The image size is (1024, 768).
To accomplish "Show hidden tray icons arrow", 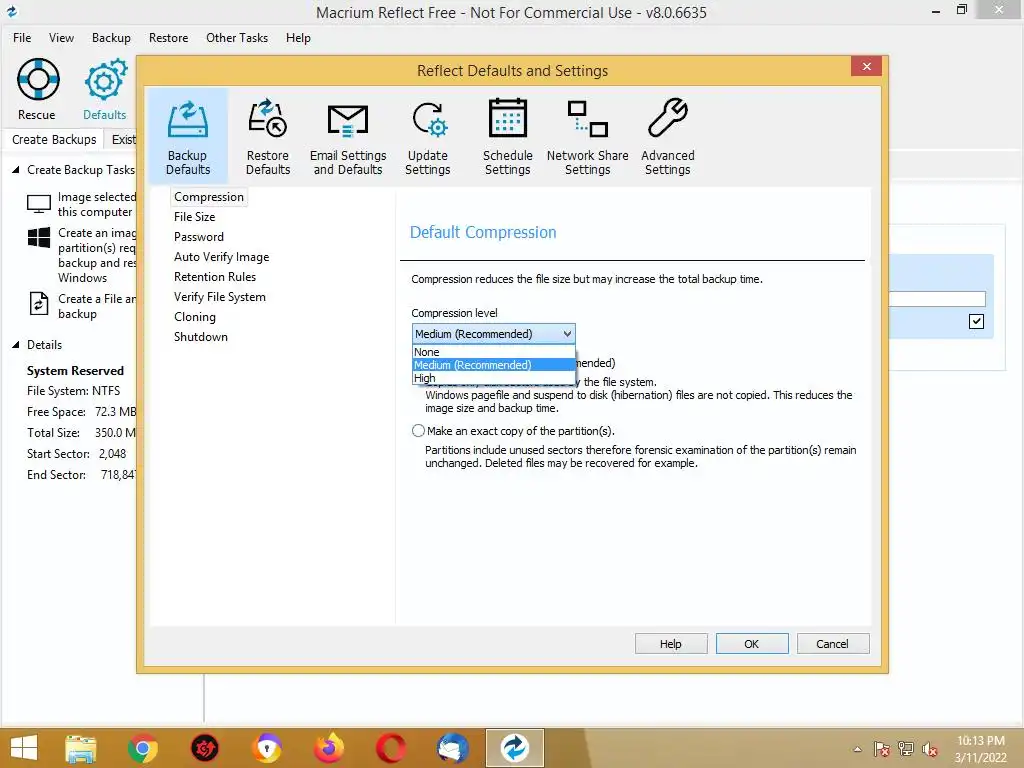I will 857,749.
